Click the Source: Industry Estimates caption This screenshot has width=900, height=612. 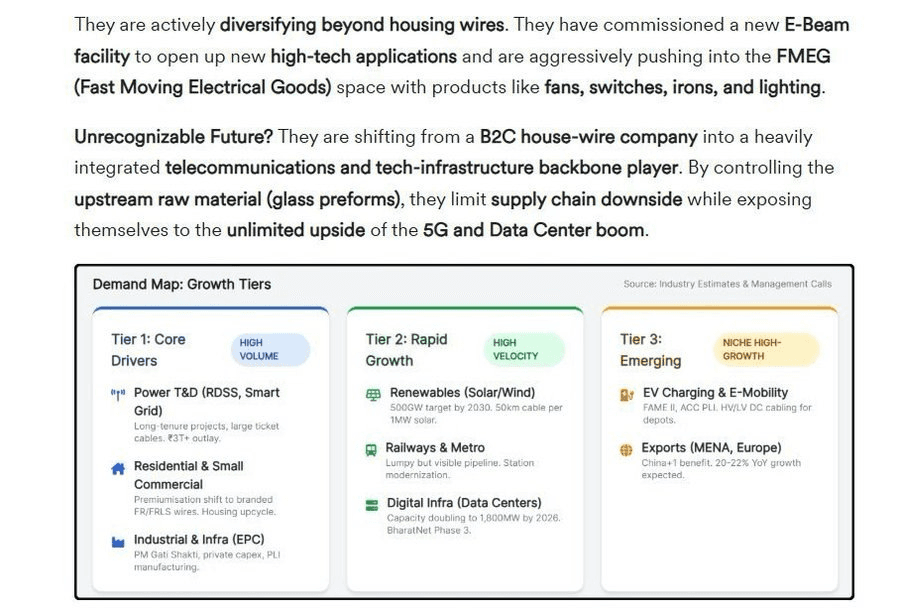click(x=727, y=284)
